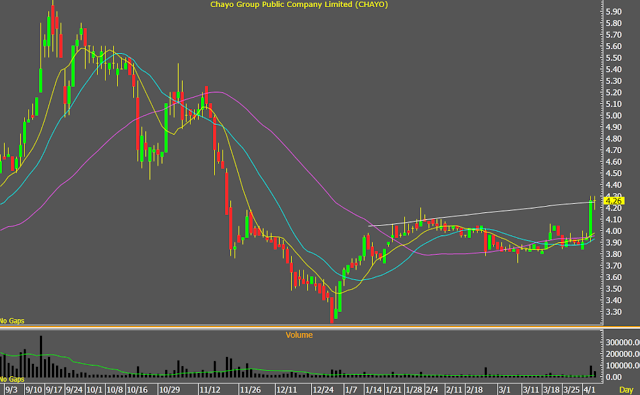
Task: Select the orange Volume pane title
Action: tap(299, 335)
